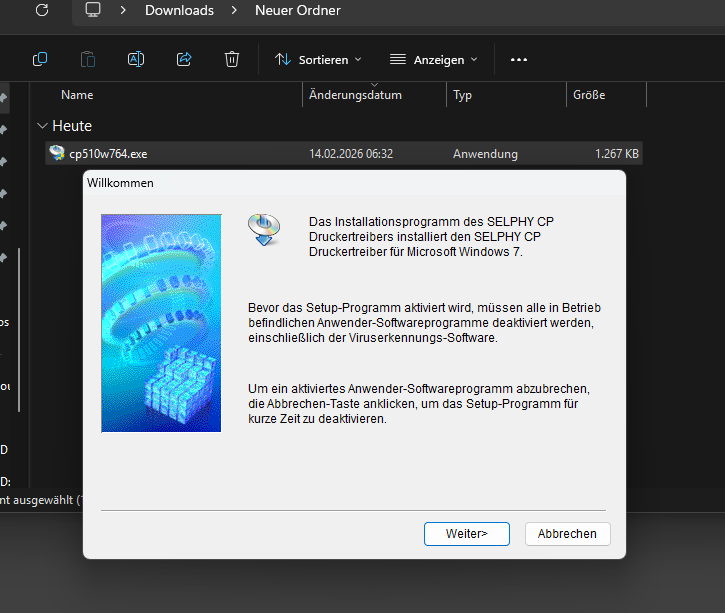The image size is (725, 613).
Task: Click chevron before Neuer Ordner in breadcrumb
Action: coord(234,10)
